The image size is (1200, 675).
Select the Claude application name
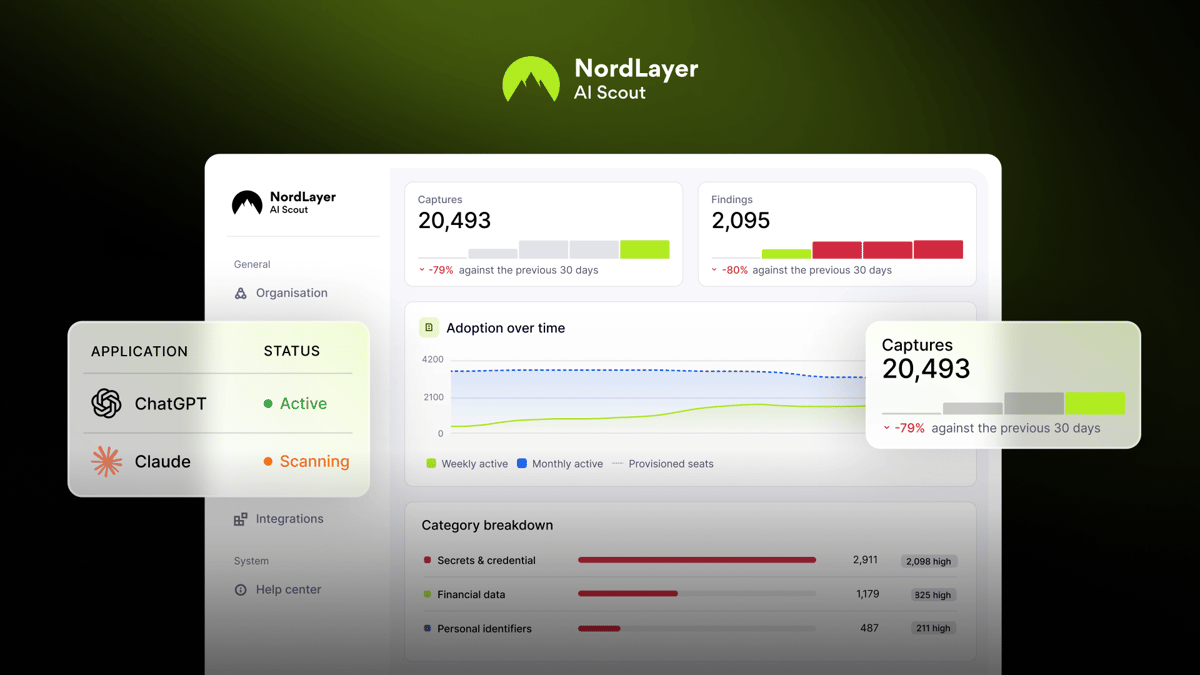(x=162, y=462)
